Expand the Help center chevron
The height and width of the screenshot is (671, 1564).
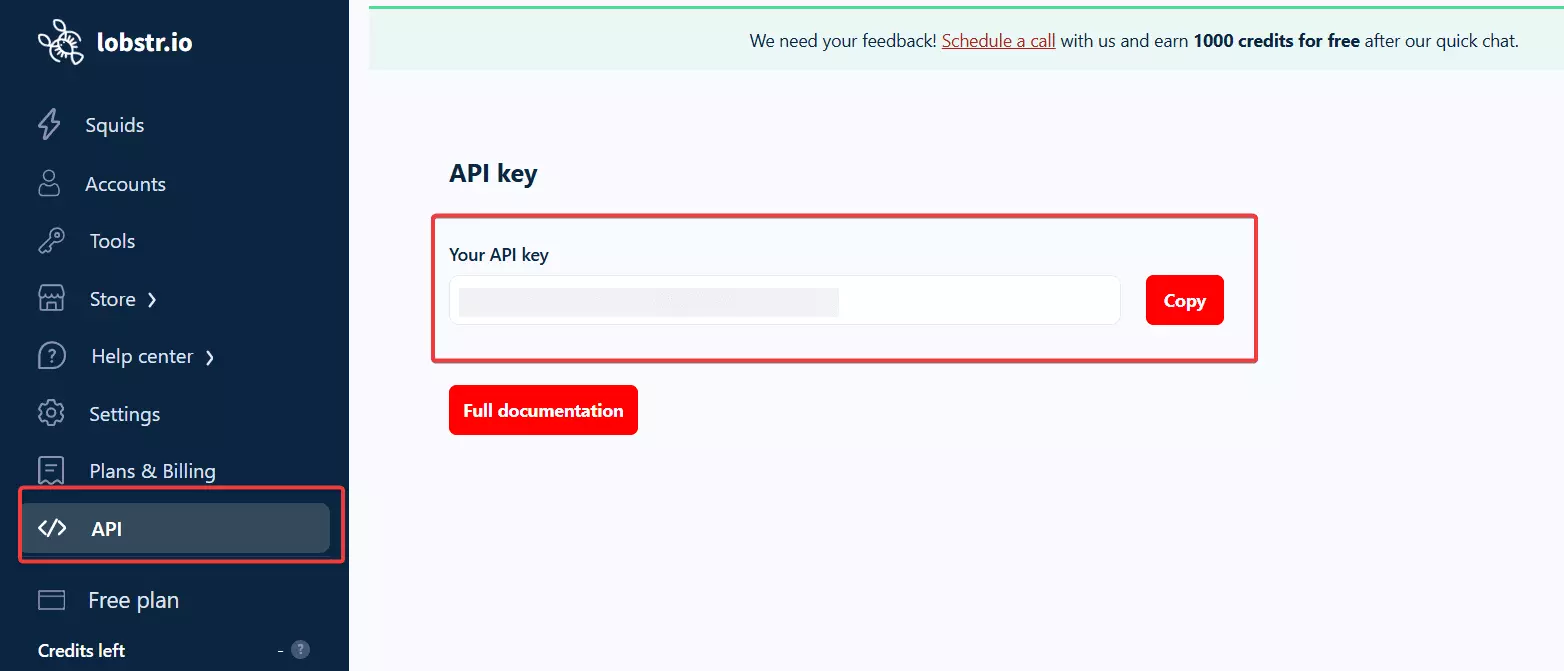(210, 357)
